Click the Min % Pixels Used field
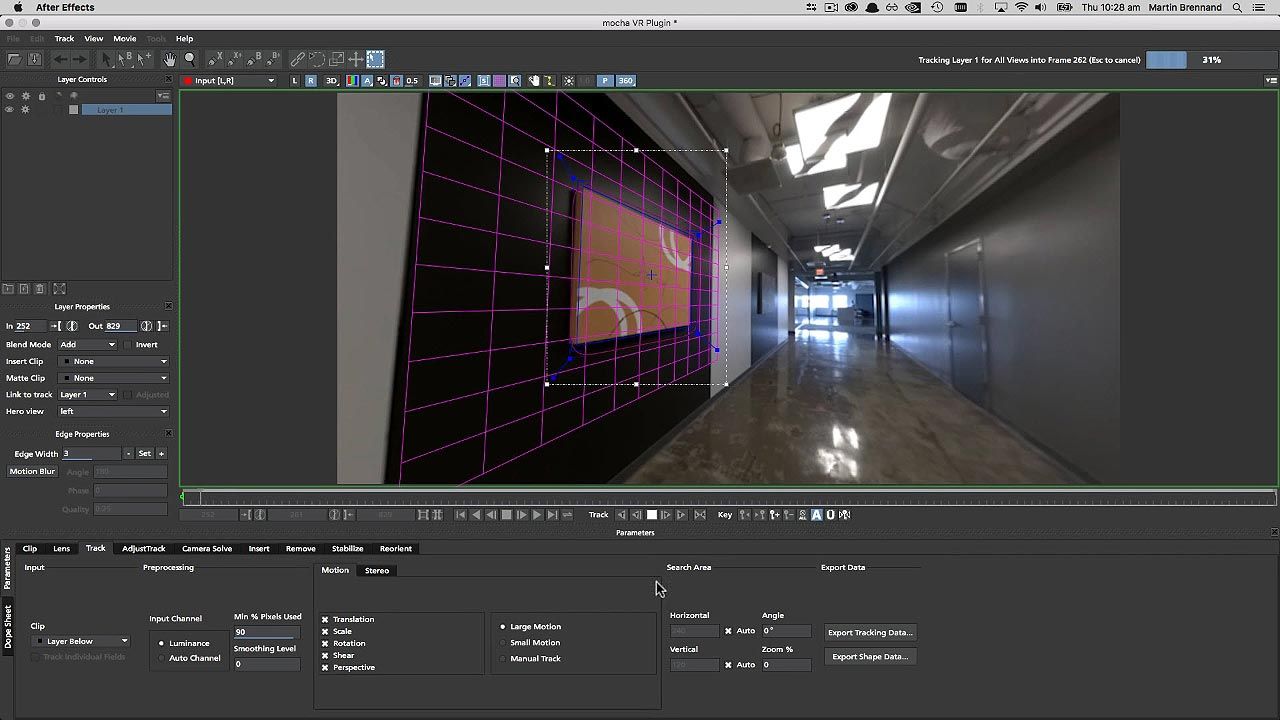The height and width of the screenshot is (720, 1280). (266, 632)
